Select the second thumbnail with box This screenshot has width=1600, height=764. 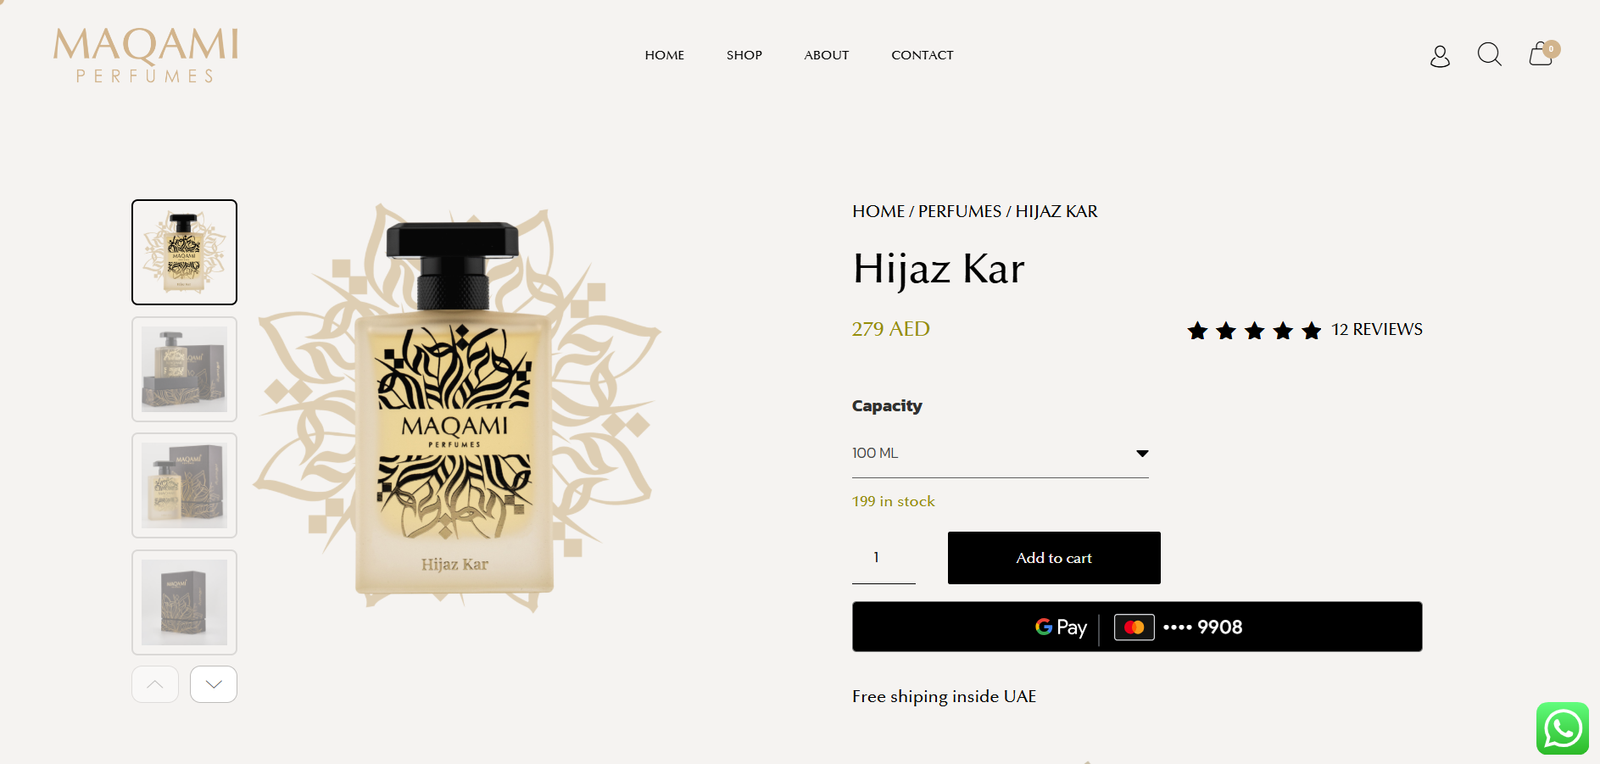pyautogui.click(x=184, y=369)
